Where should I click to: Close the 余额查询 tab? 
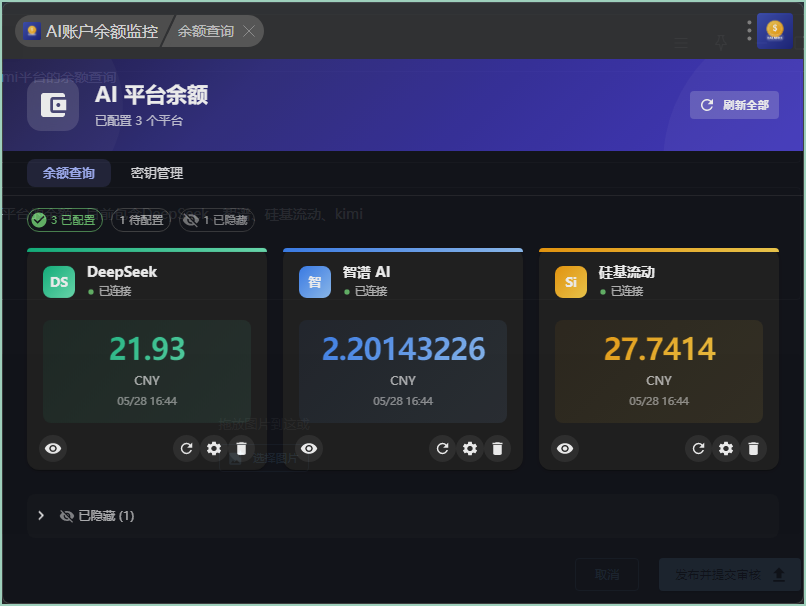[x=249, y=31]
